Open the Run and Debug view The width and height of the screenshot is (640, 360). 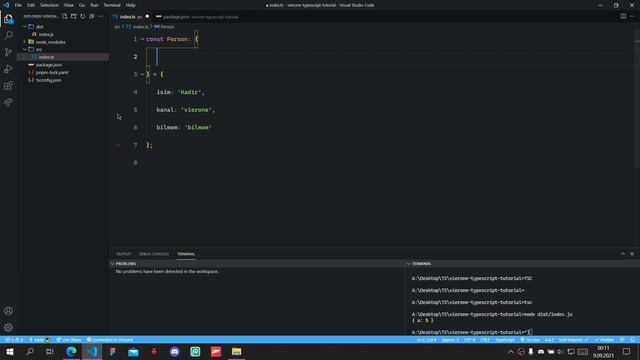click(x=8, y=69)
